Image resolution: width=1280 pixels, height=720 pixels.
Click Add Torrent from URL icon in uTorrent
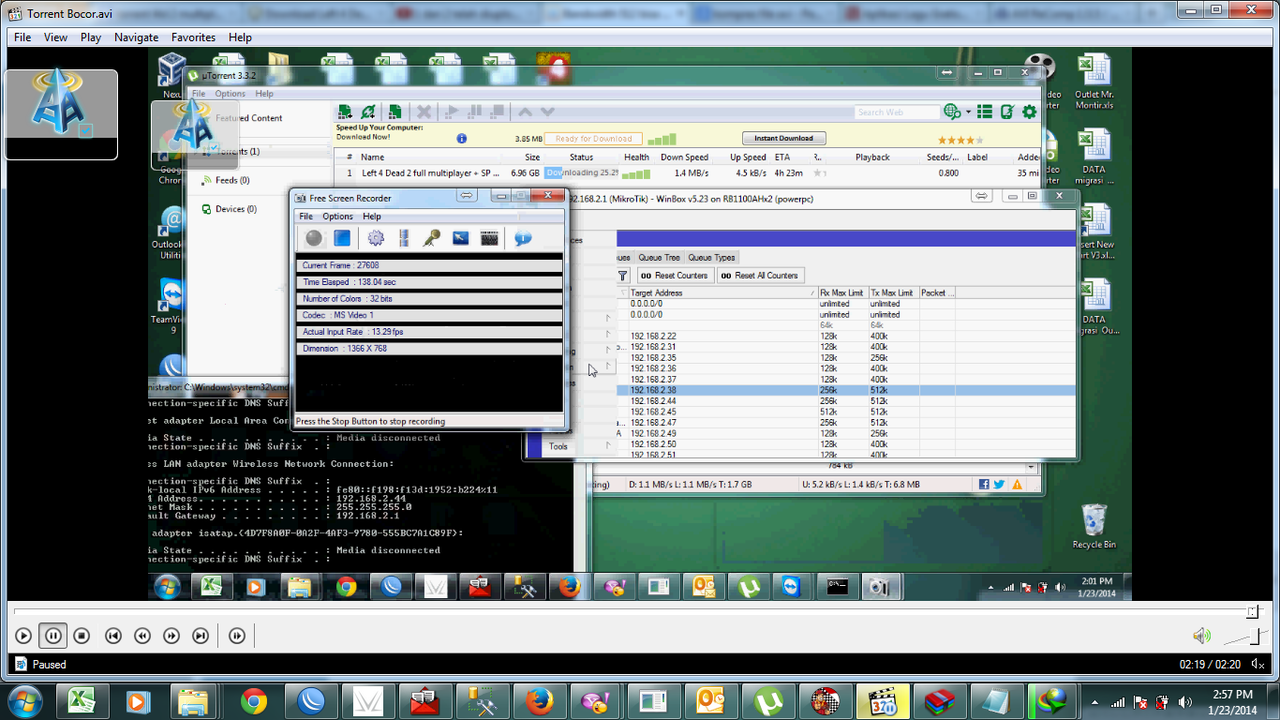pos(369,112)
